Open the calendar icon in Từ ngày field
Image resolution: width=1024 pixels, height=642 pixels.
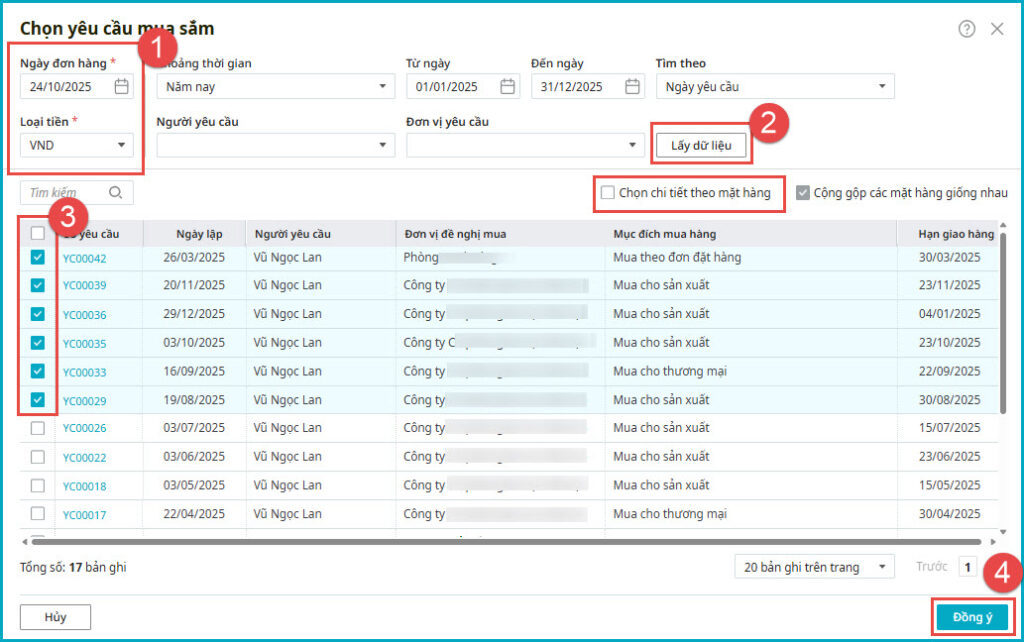click(508, 87)
